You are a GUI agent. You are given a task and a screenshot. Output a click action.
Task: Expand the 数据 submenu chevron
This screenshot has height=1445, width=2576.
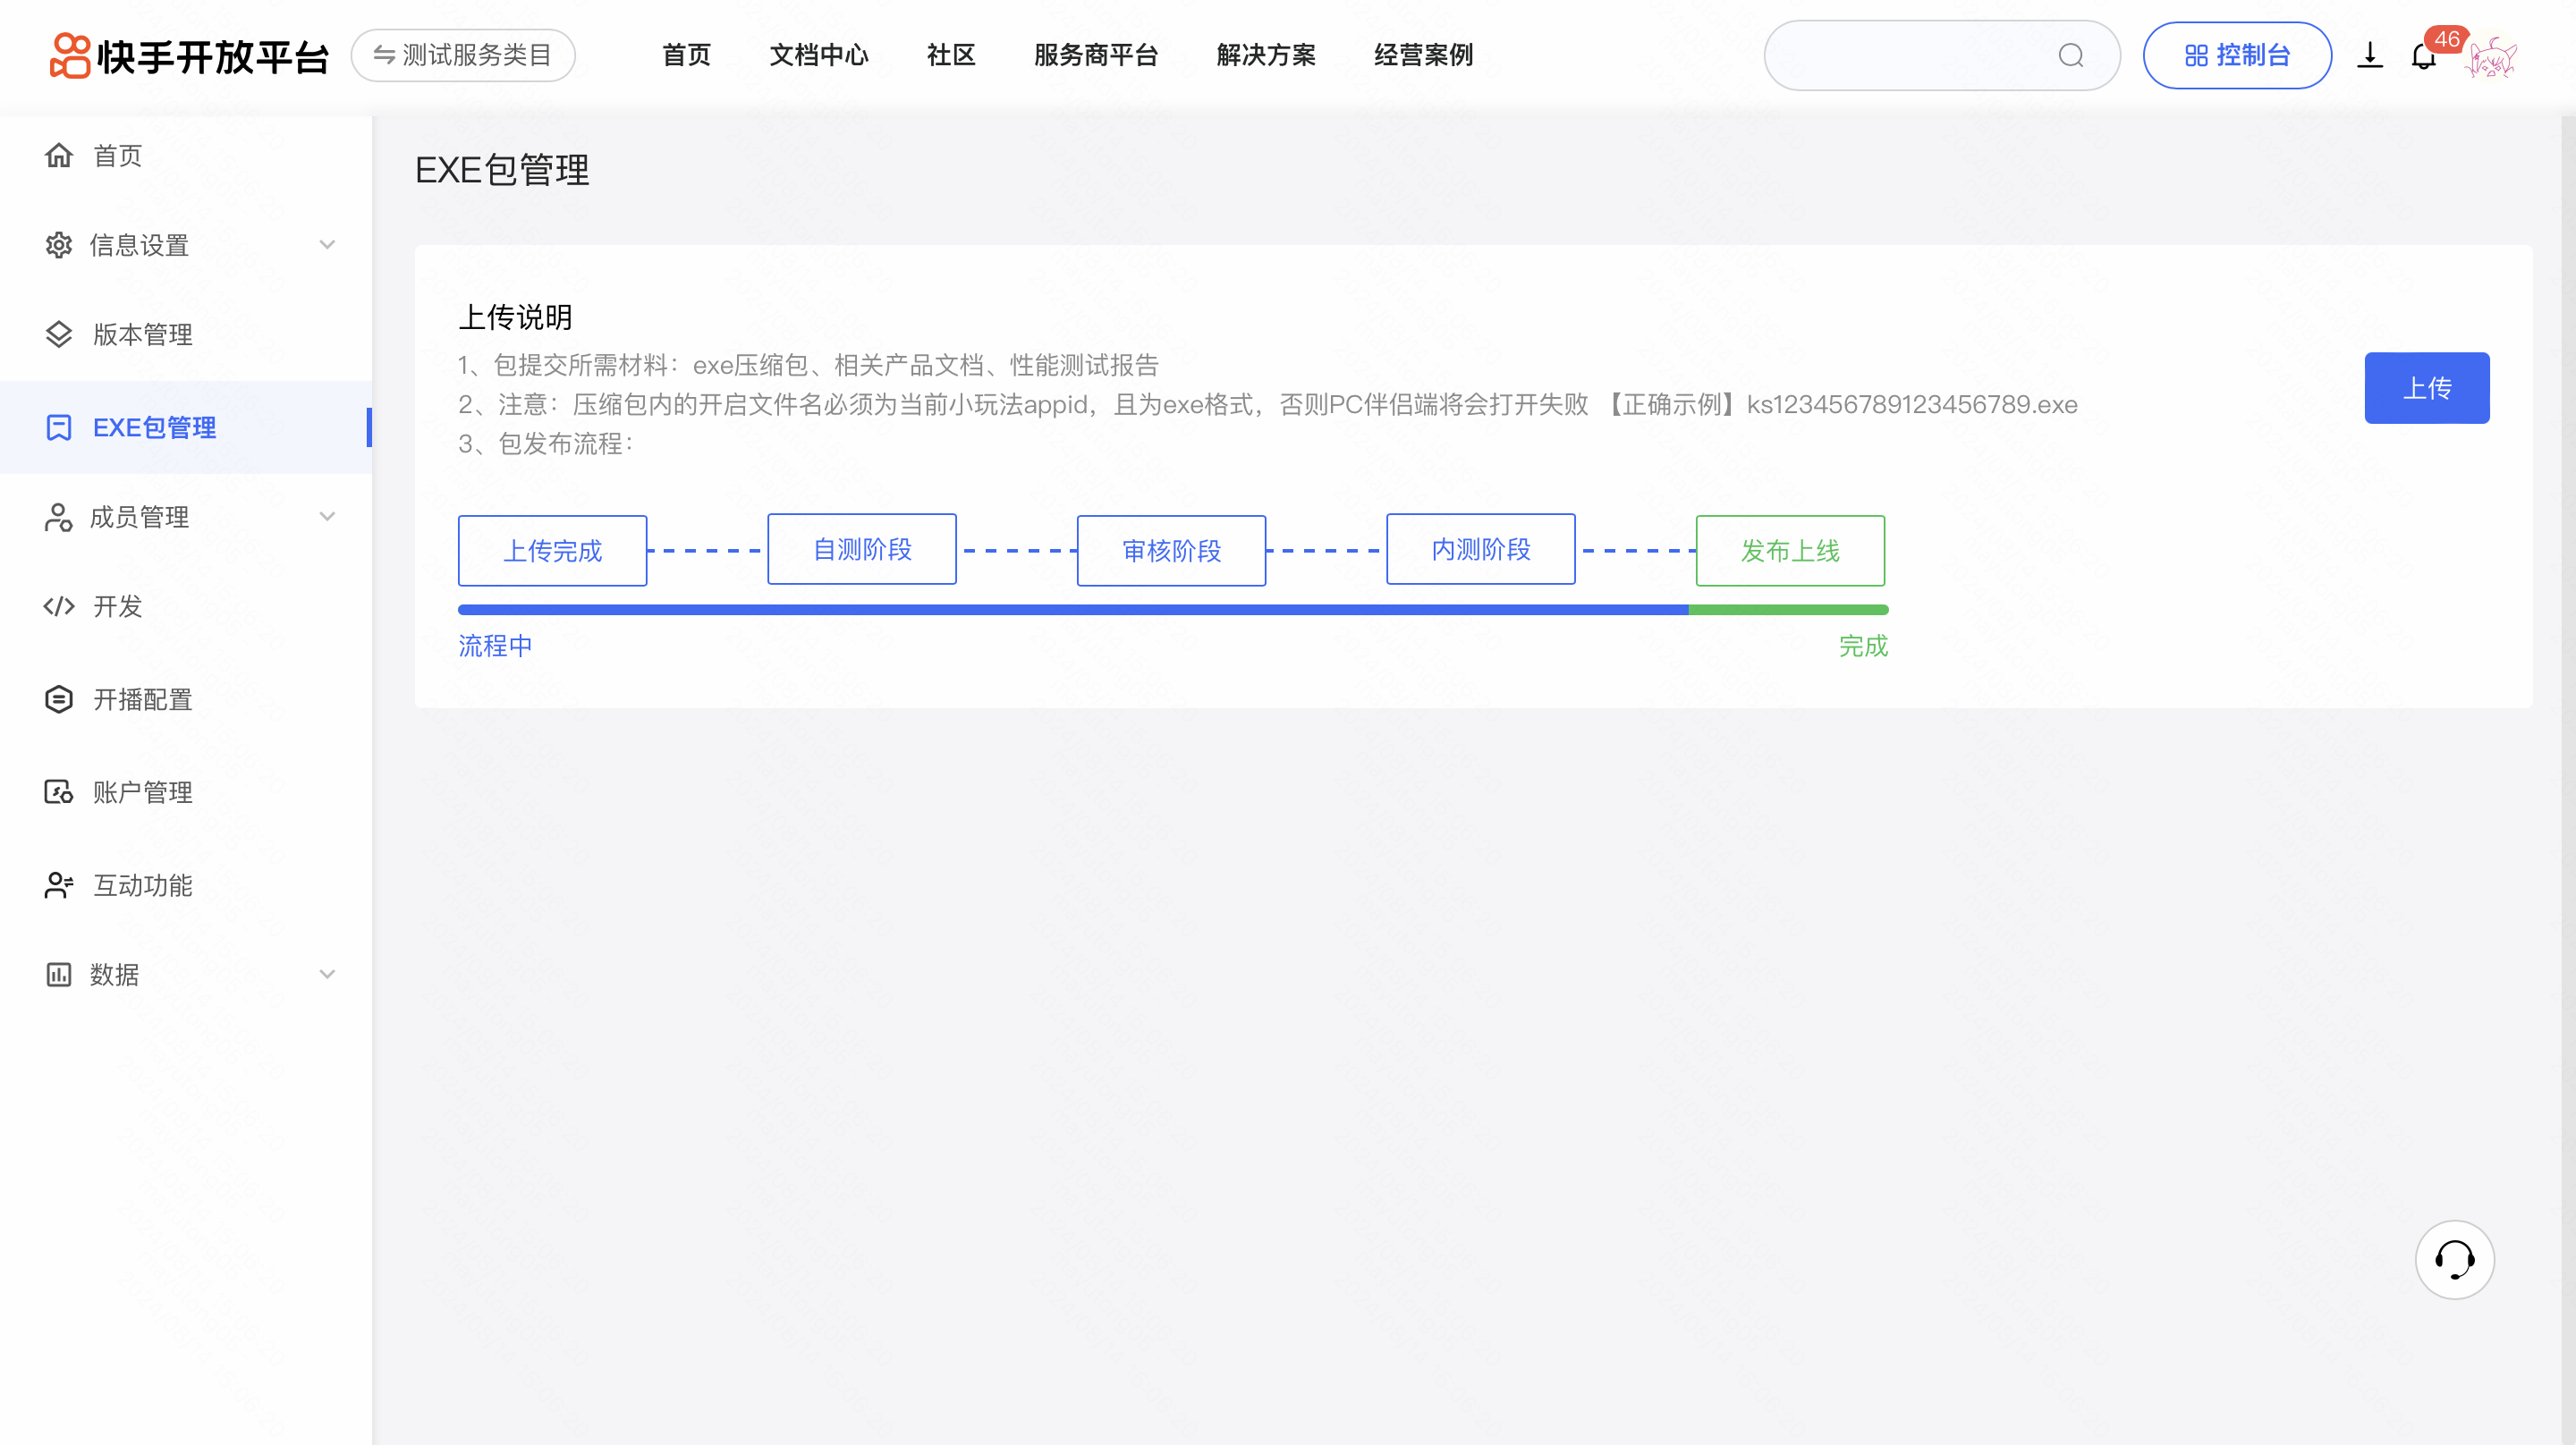[x=327, y=974]
